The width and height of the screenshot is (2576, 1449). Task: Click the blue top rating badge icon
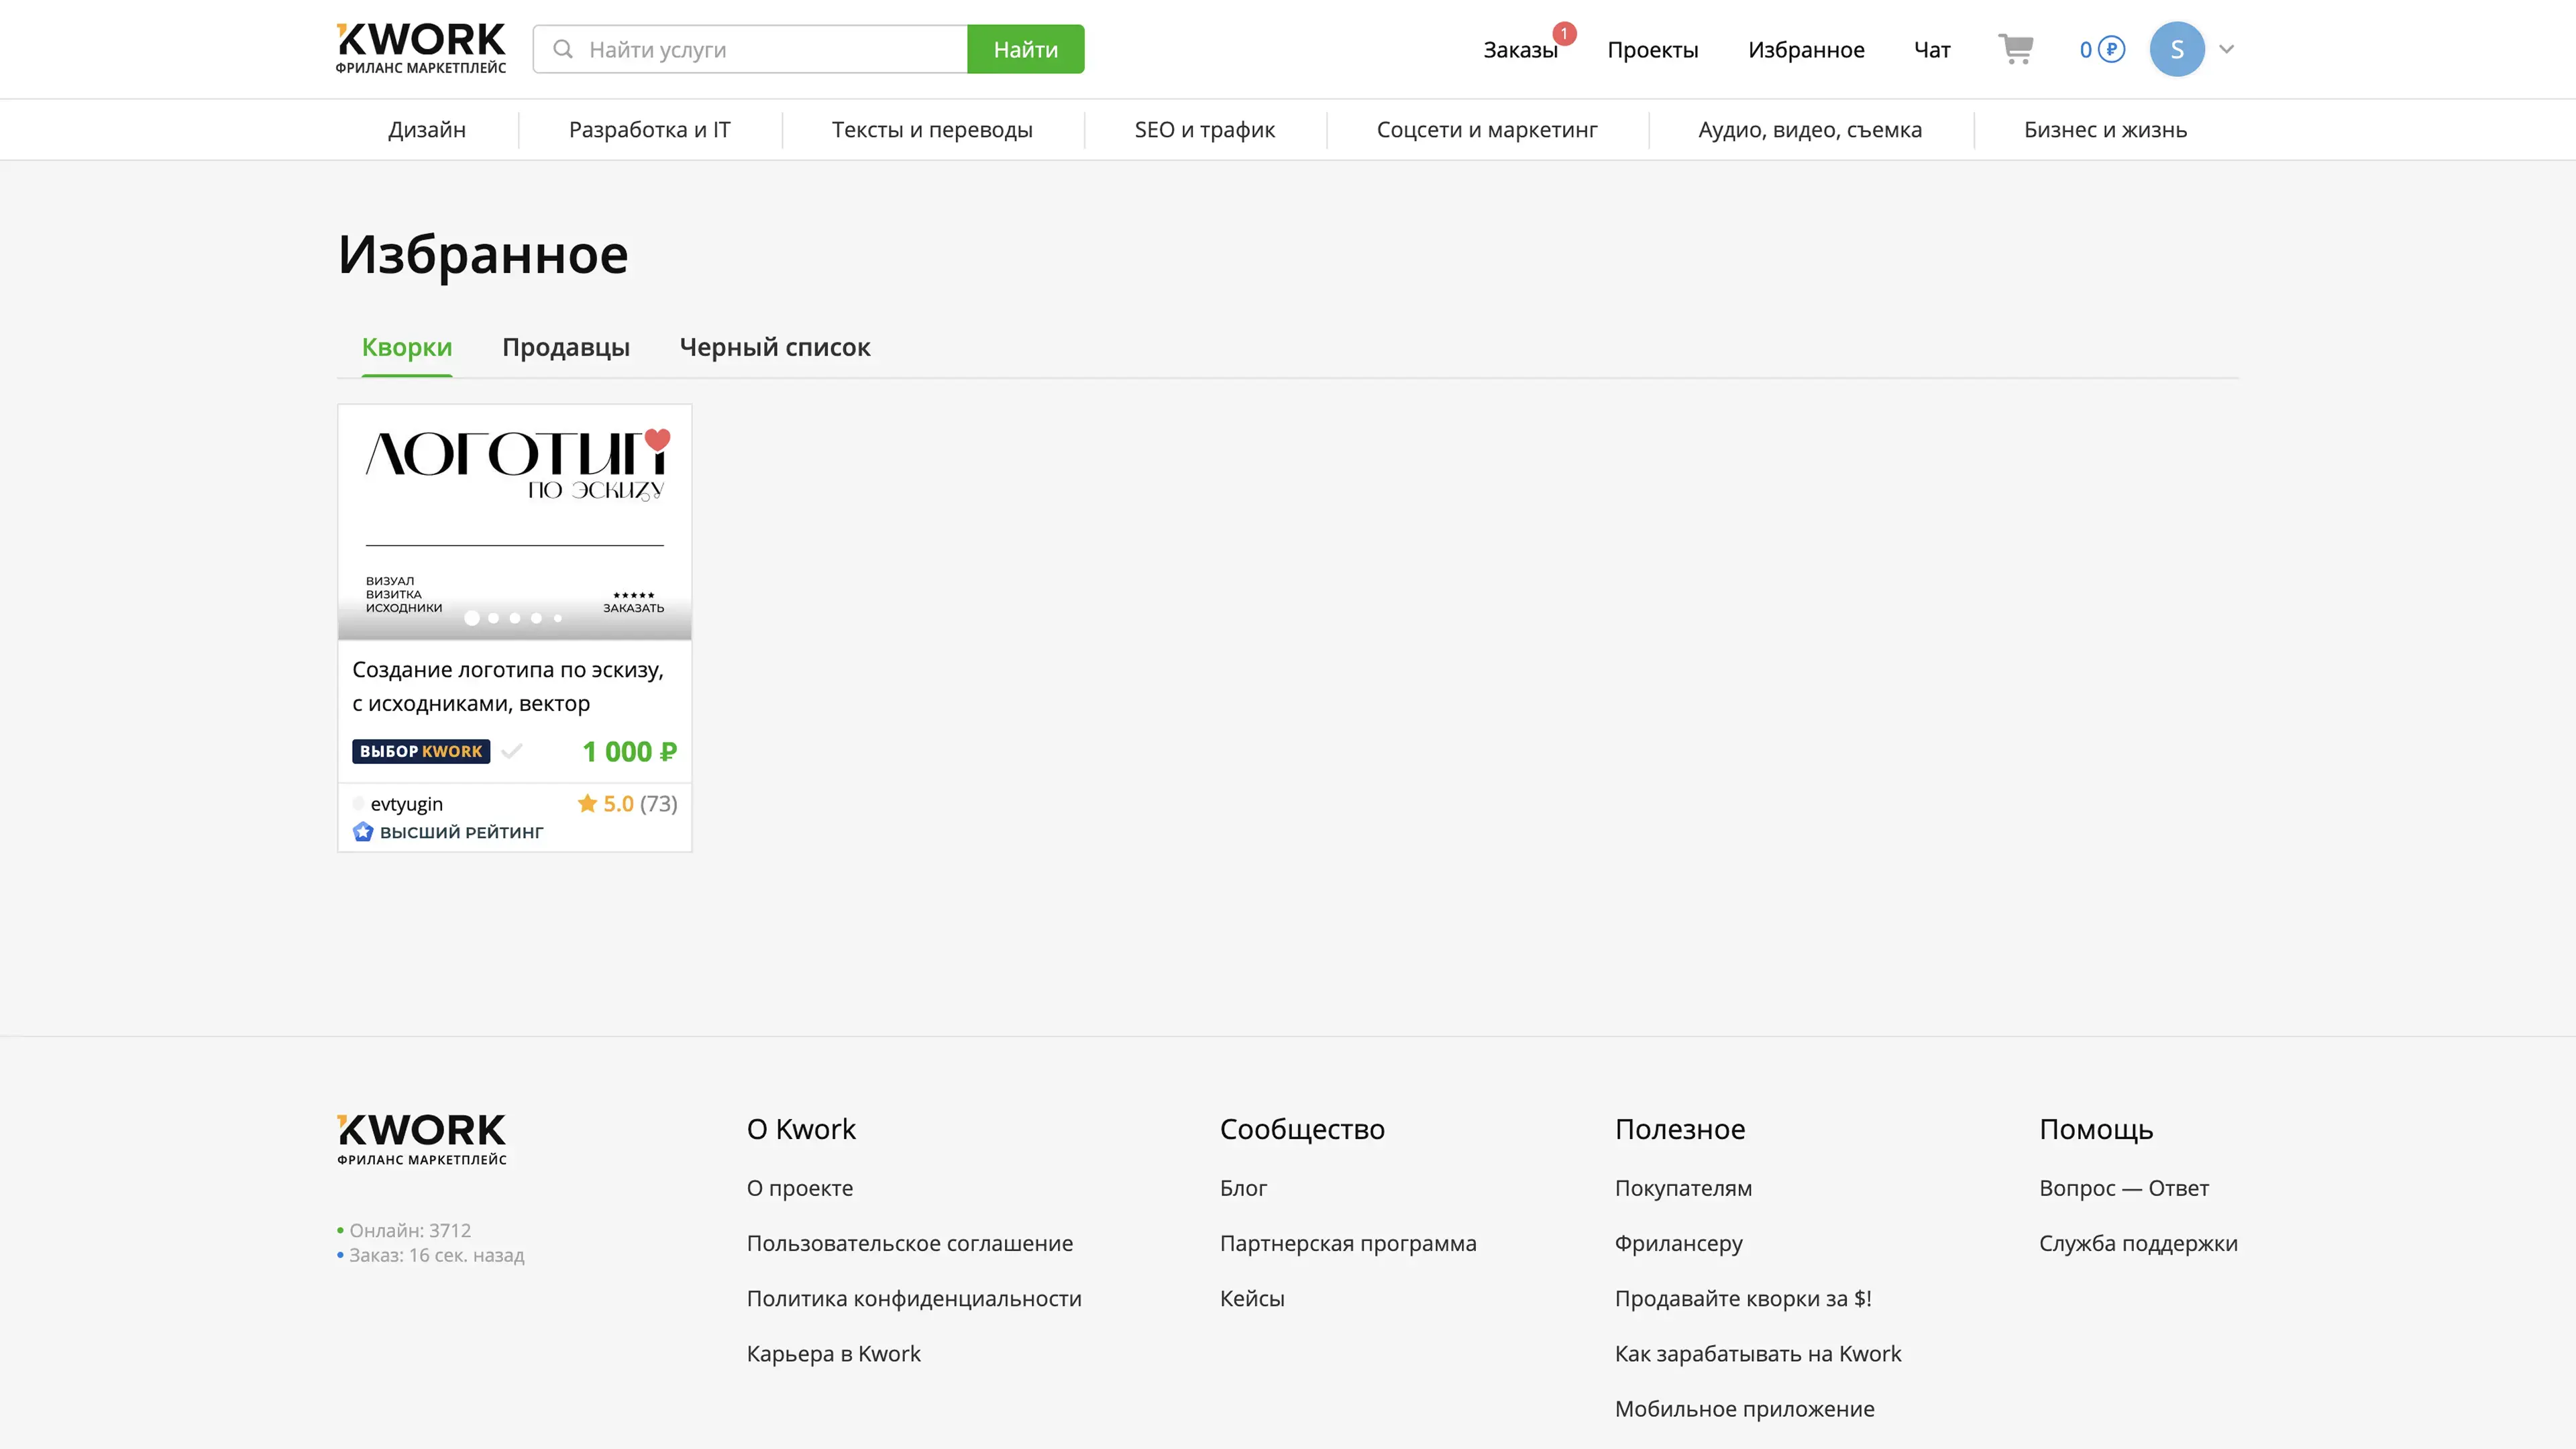(x=363, y=832)
